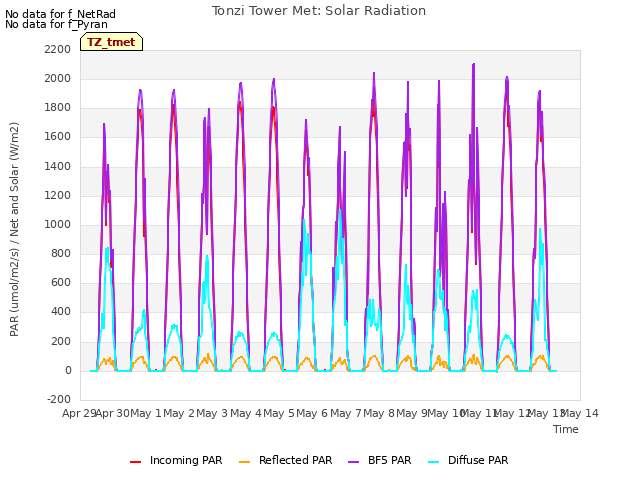This screenshot has height=480, width=640.
Task: Click the Reflected PAR legend label
Action: tap(296, 460)
